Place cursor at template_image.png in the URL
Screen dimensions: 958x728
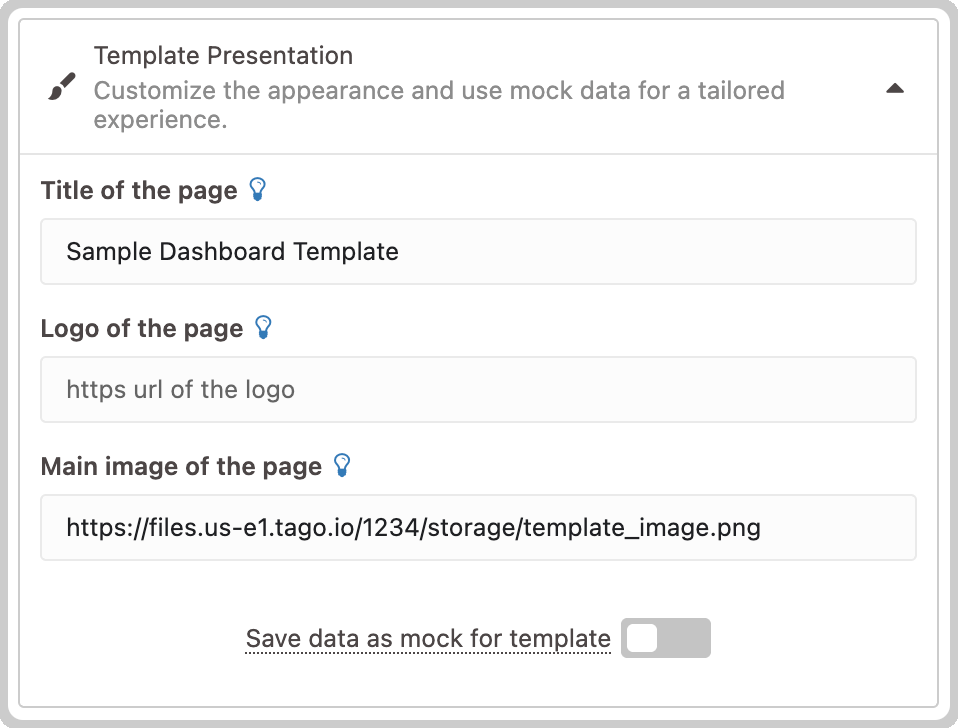tap(642, 528)
